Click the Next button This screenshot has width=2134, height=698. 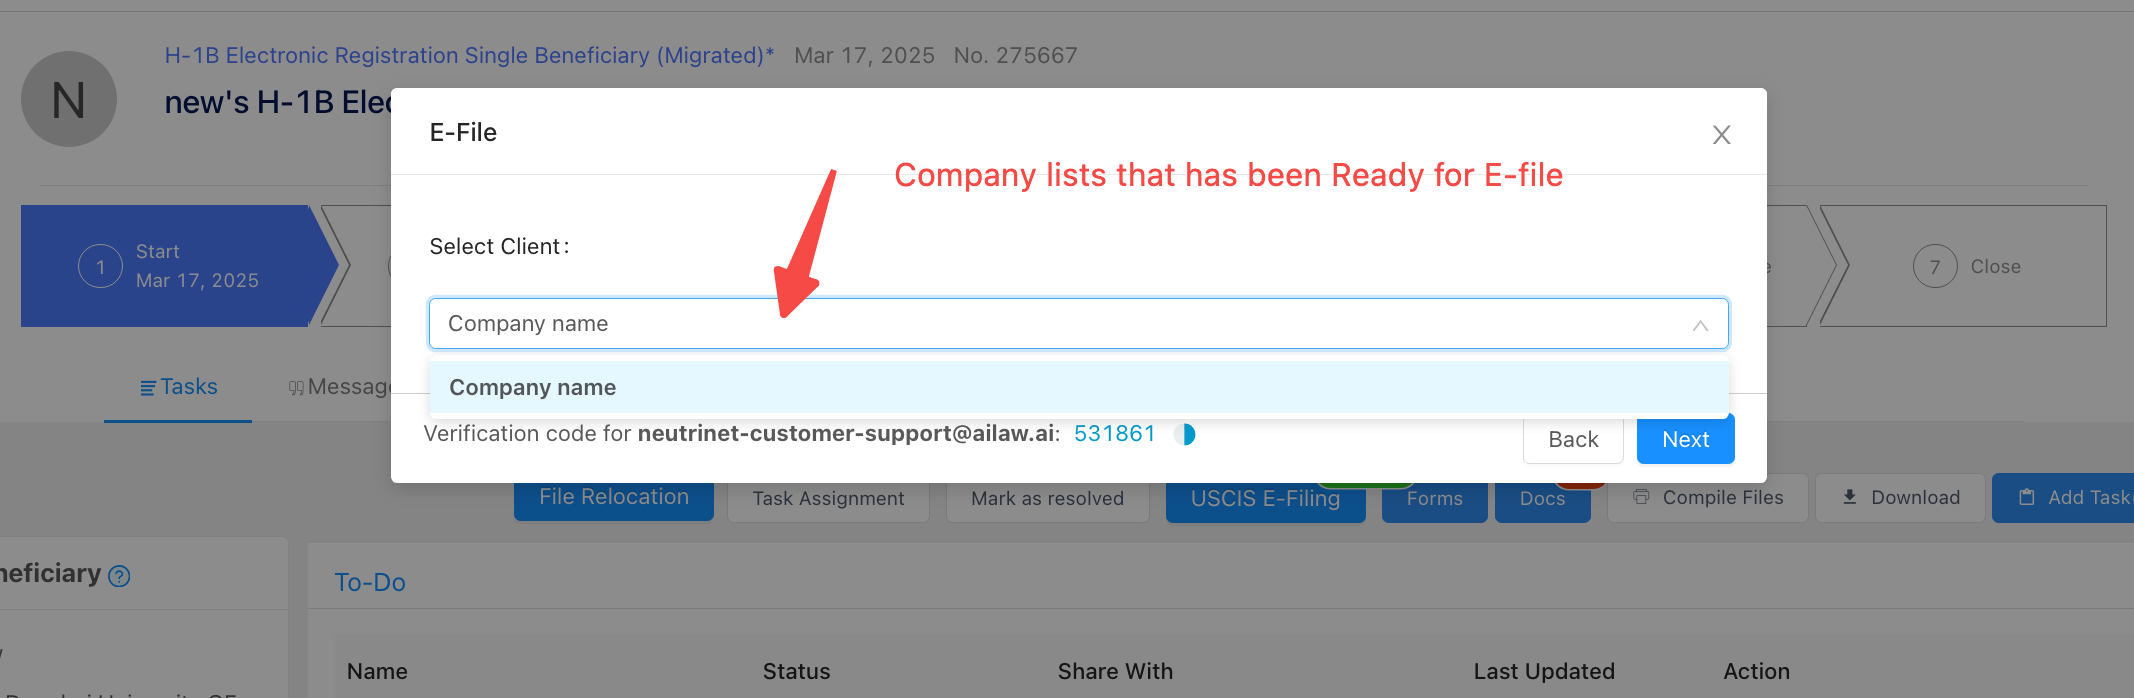[1685, 440]
